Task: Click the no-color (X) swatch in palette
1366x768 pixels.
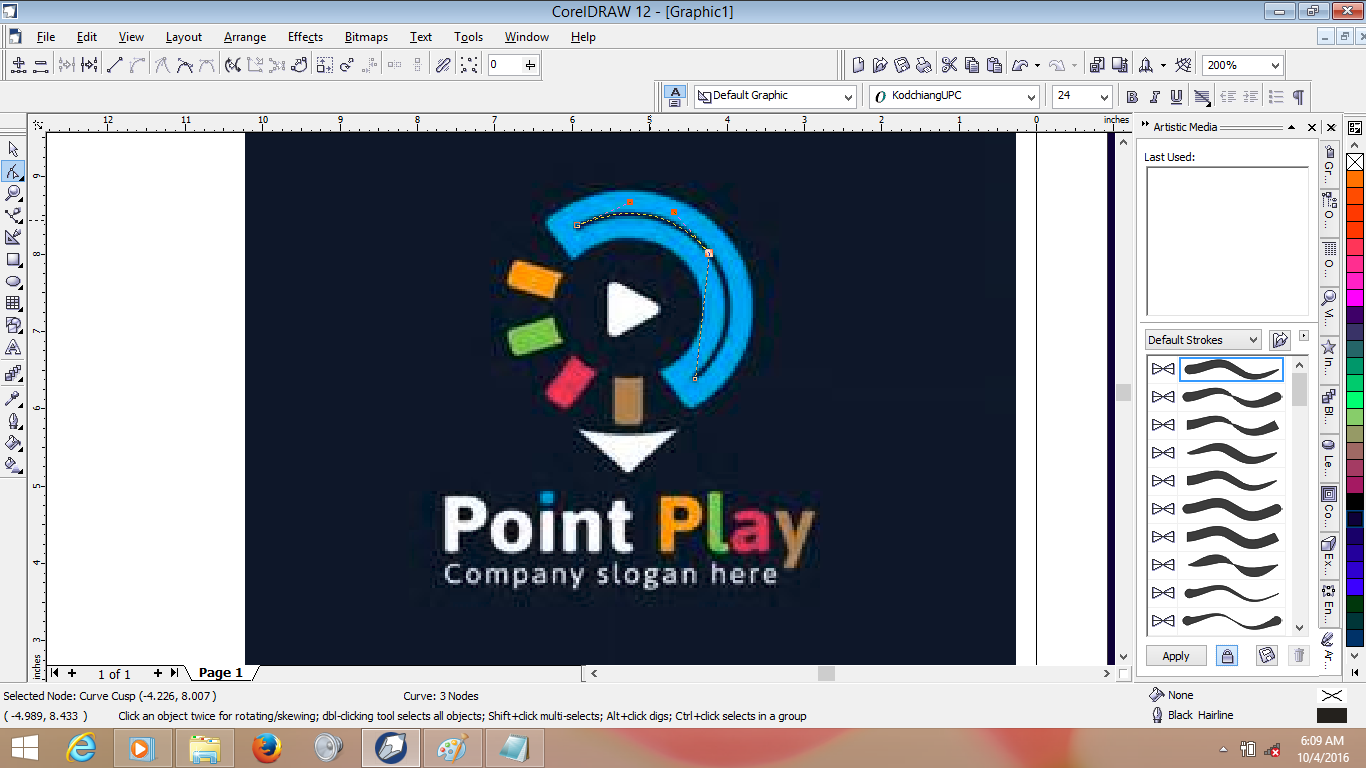Action: pyautogui.click(x=1355, y=162)
